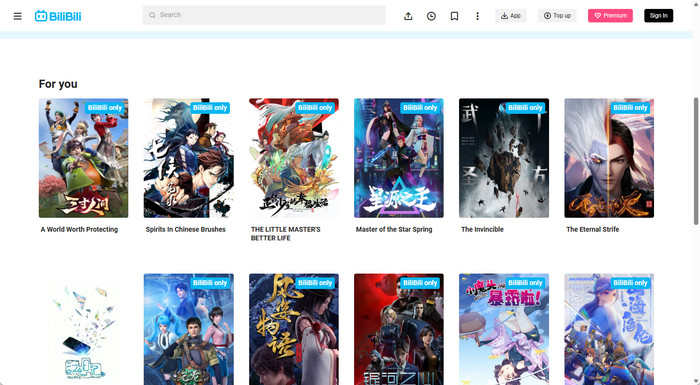Focus the Search input field
Viewport: 700px width, 385px height.
[264, 15]
